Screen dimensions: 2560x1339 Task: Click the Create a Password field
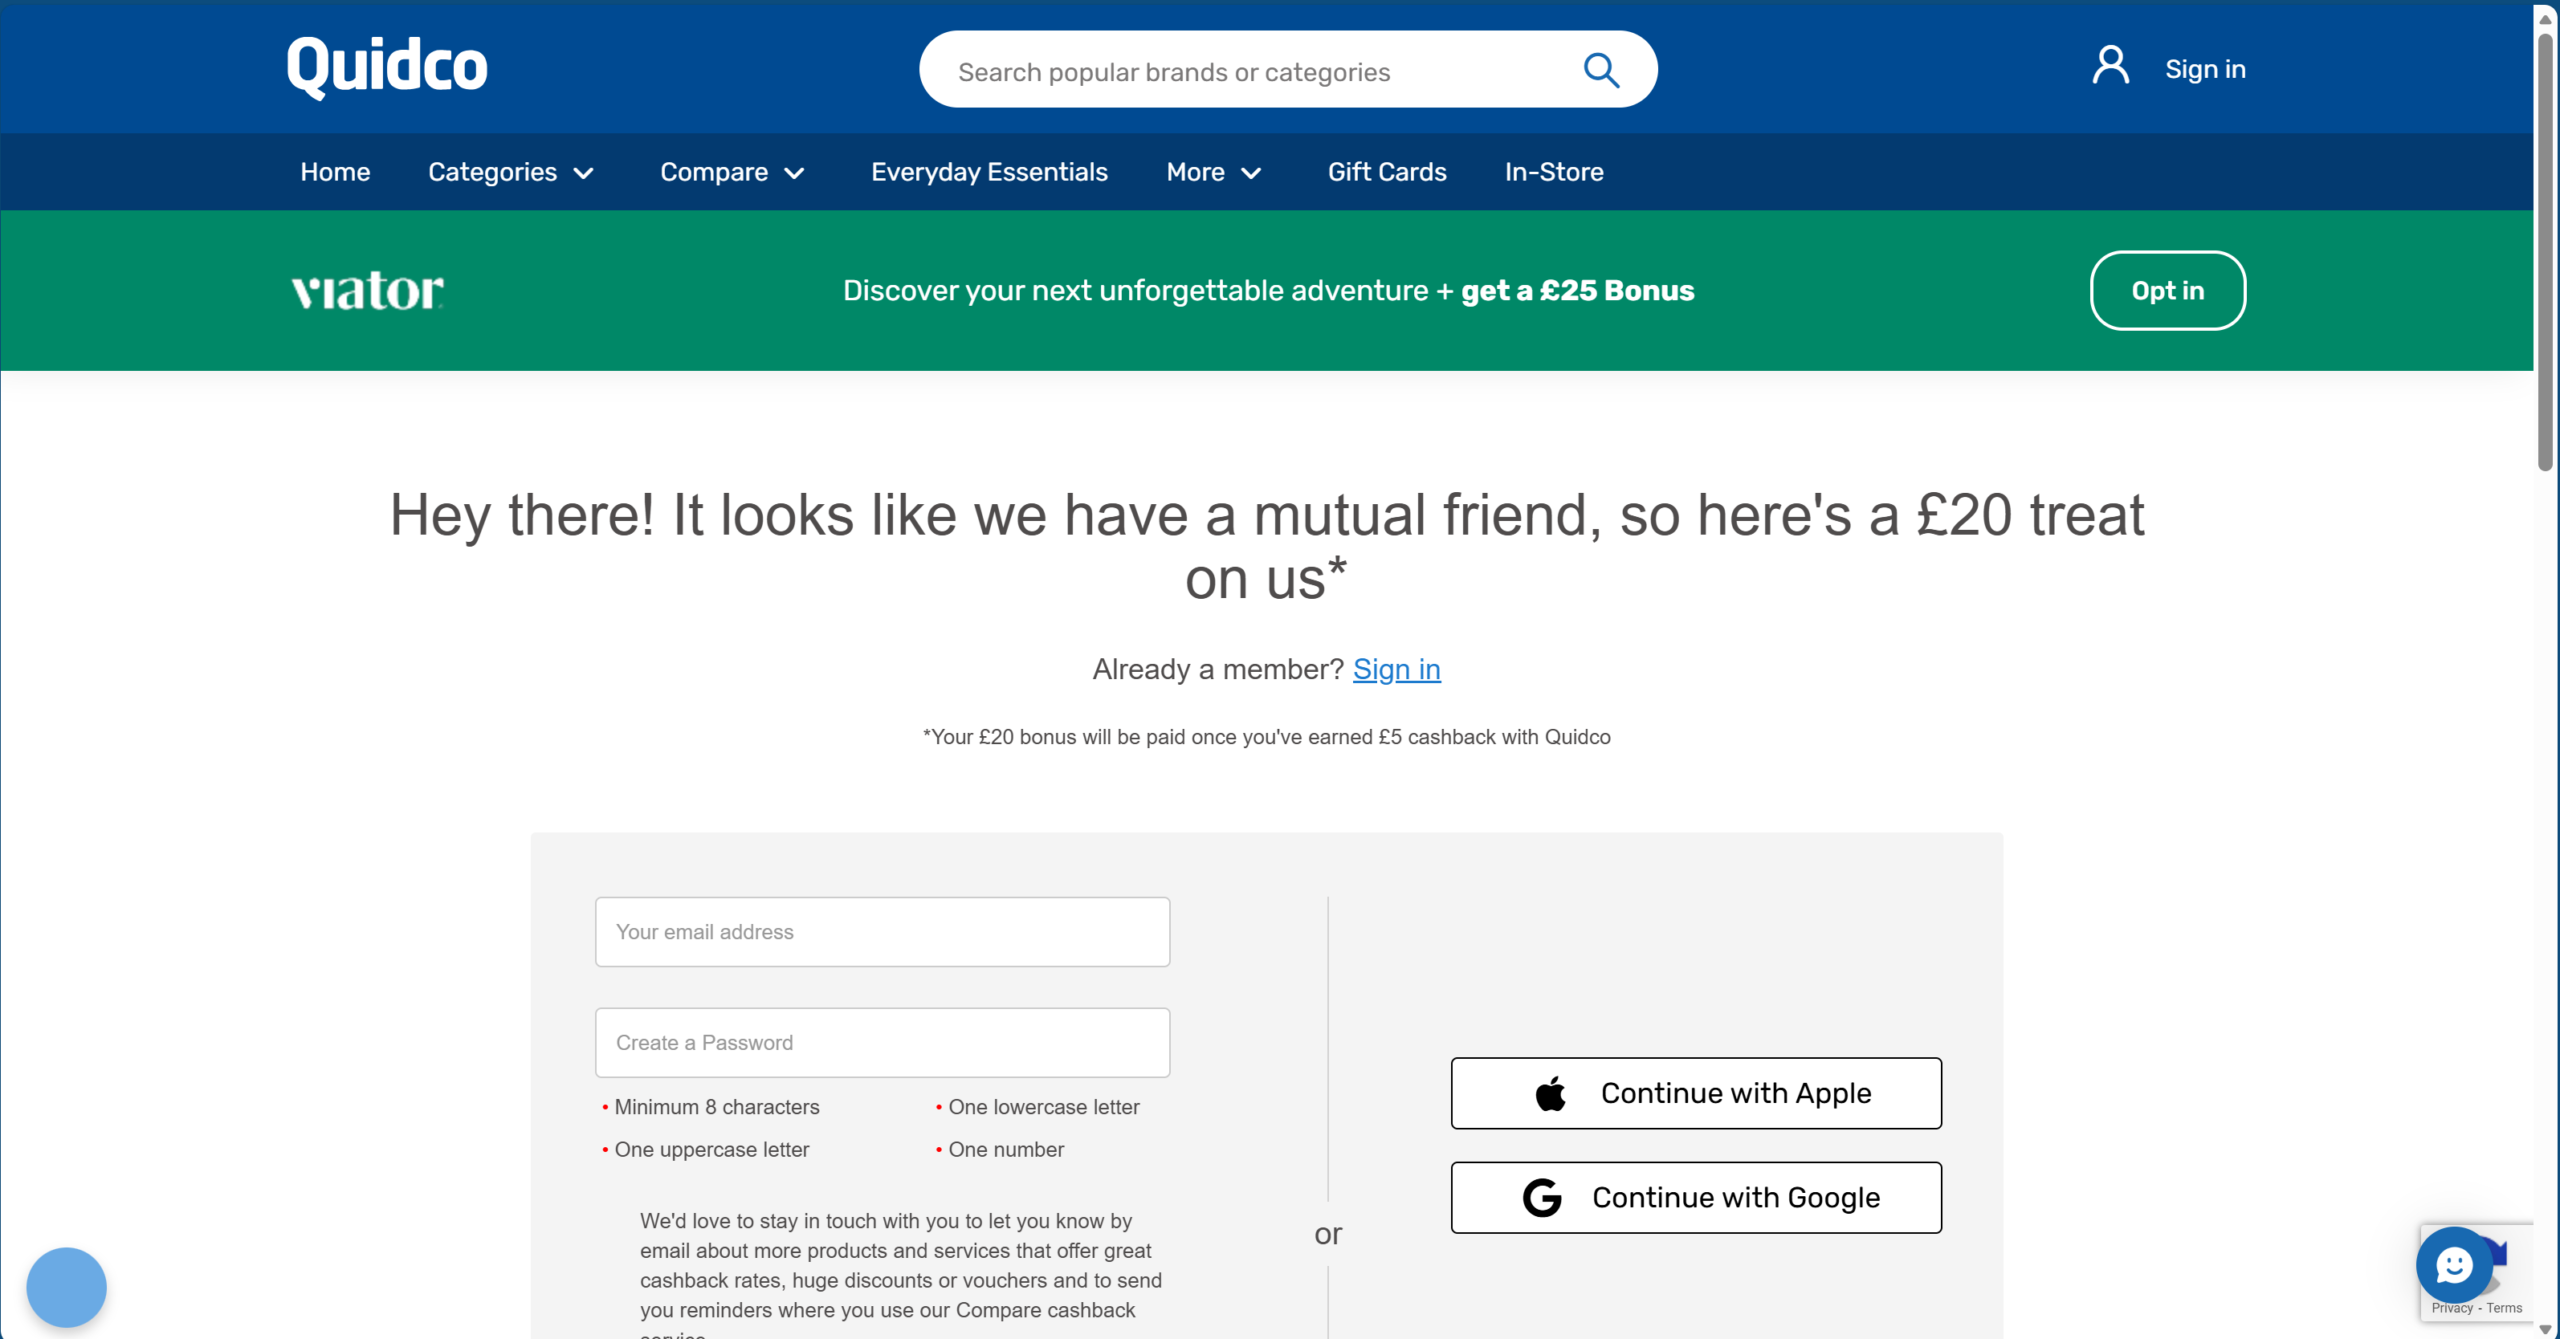click(x=881, y=1042)
